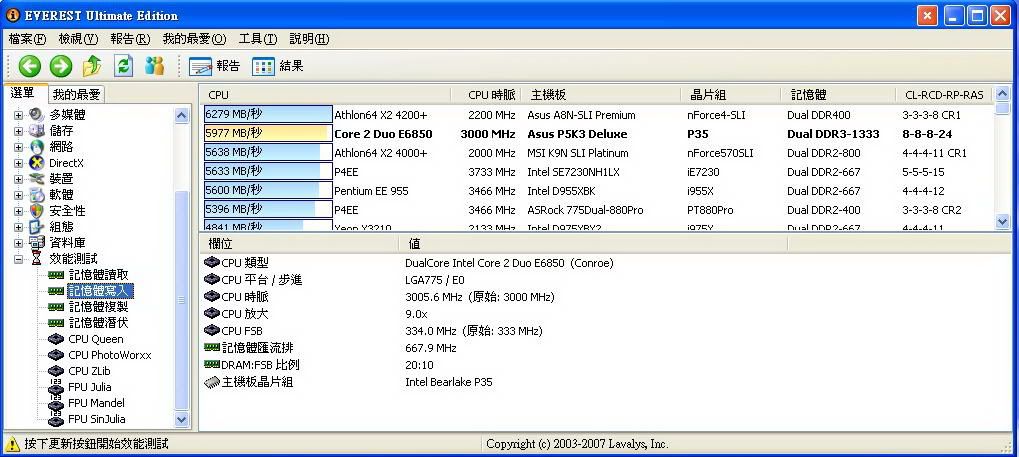Screen dimensions: 1019x457
Task: Open the 結果 results toolbar button
Action: [x=277, y=66]
